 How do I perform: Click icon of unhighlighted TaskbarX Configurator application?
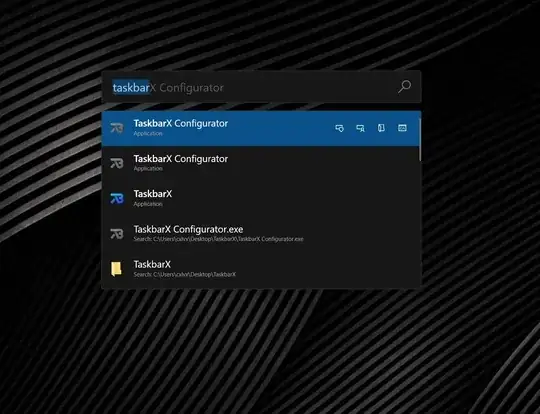coord(117,163)
